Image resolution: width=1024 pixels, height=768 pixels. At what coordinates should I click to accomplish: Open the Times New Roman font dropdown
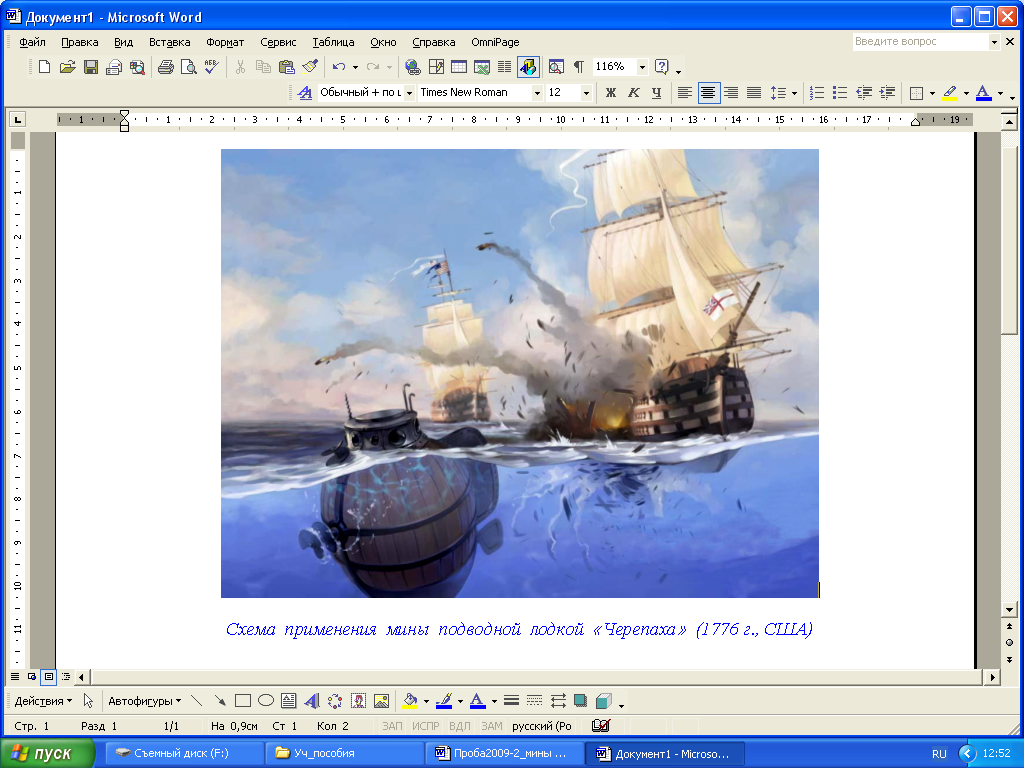coord(537,93)
